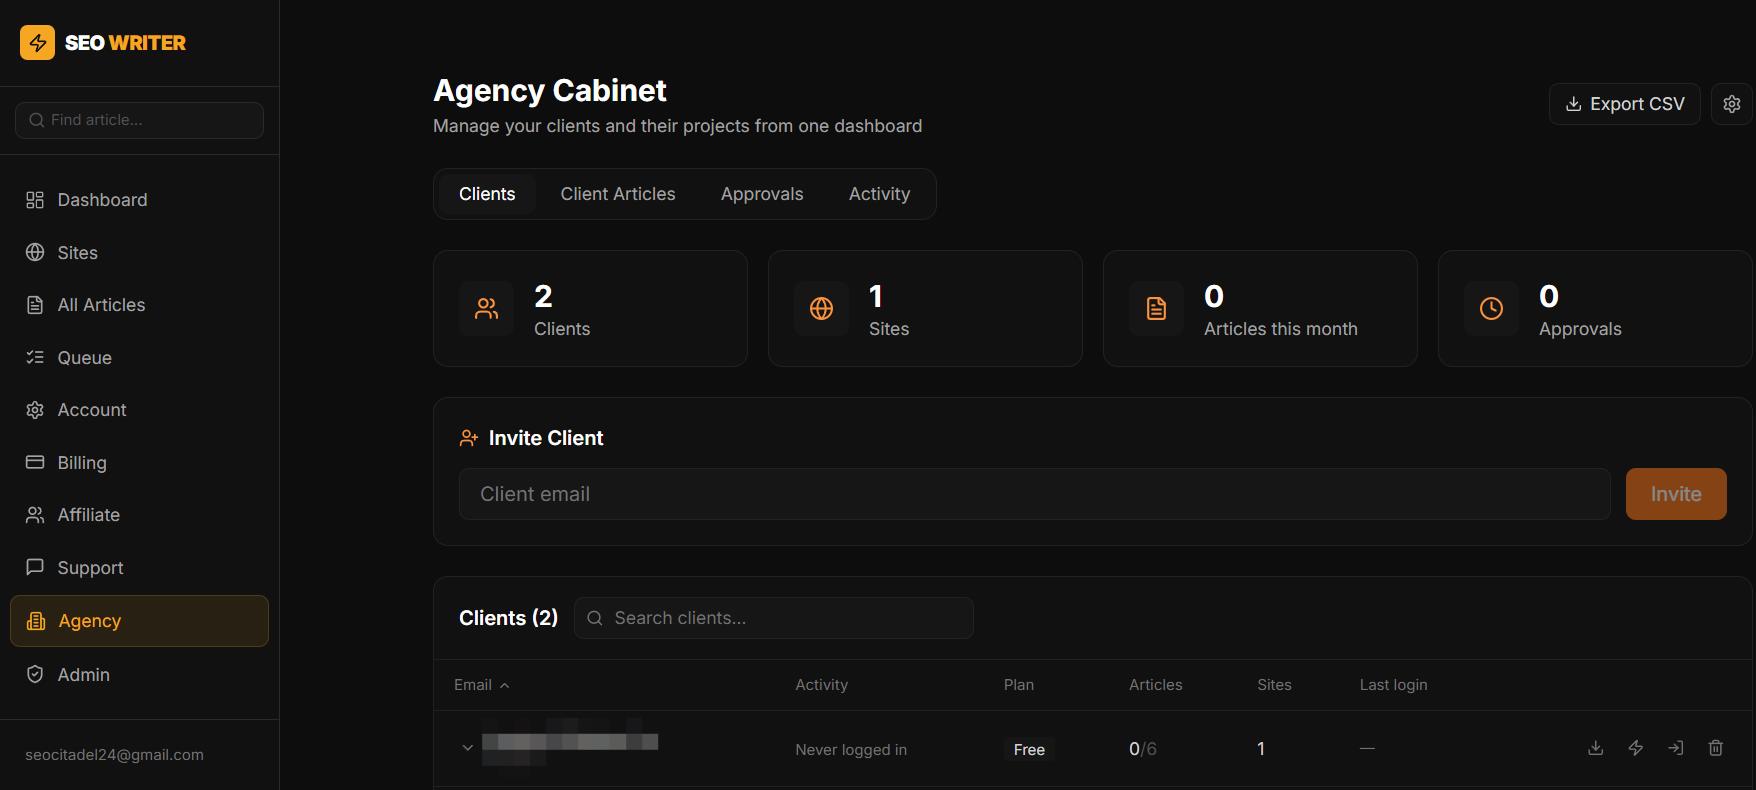Click the clock icon in the Approvals card
The width and height of the screenshot is (1756, 790).
tap(1491, 309)
